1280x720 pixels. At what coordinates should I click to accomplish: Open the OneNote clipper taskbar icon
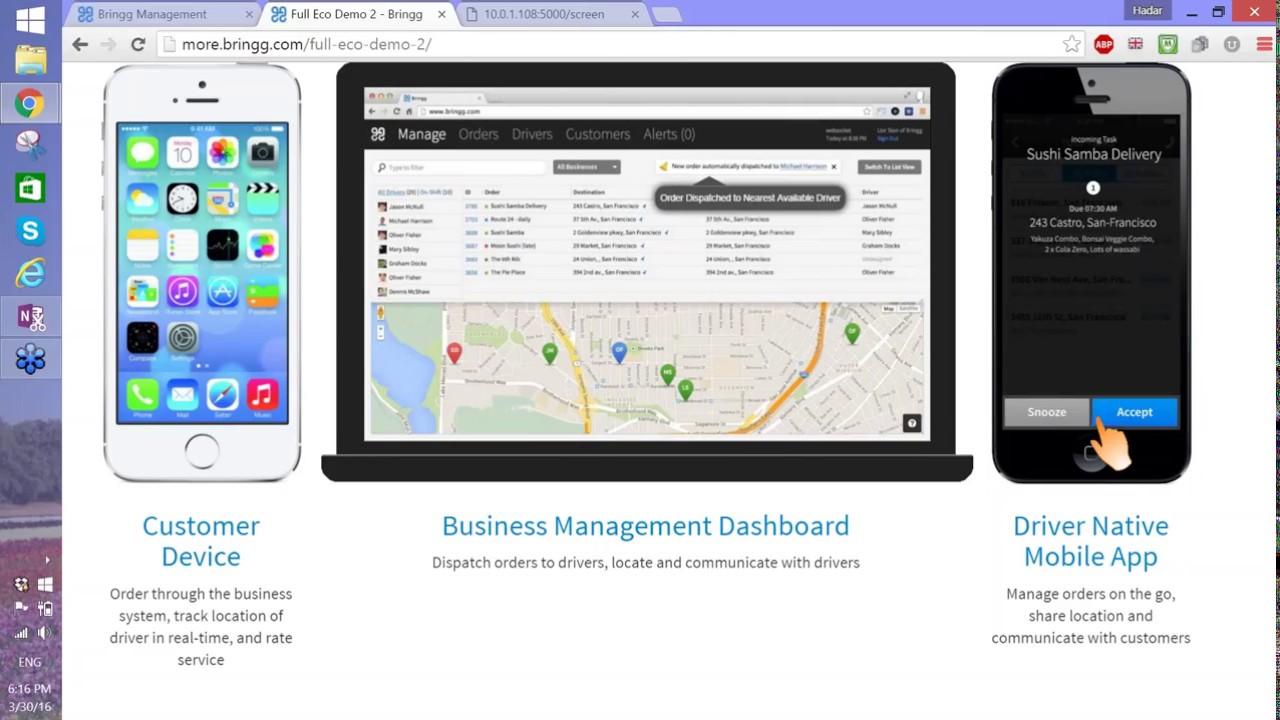pos(30,317)
